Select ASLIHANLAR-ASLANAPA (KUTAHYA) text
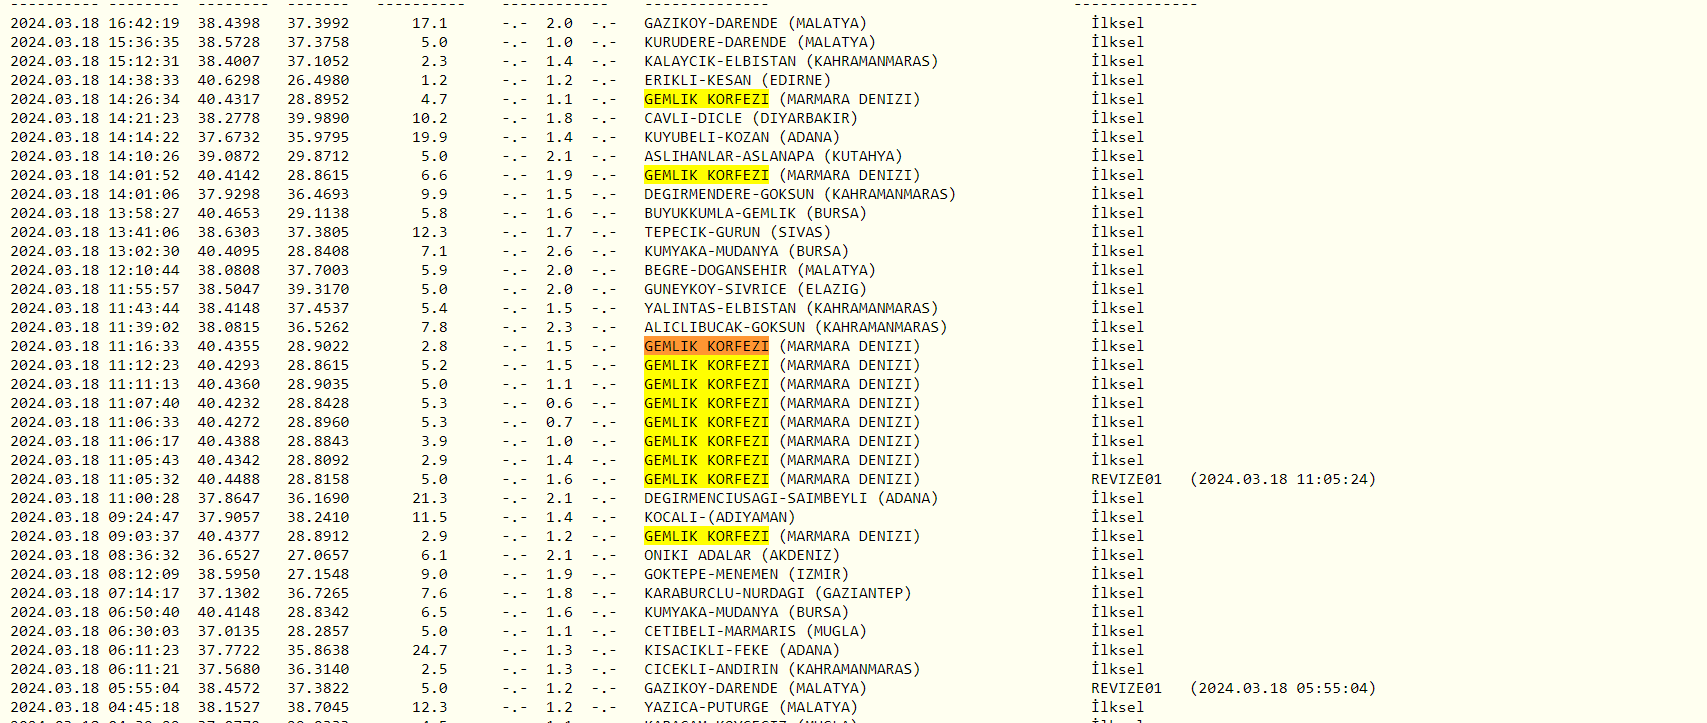 pyautogui.click(x=772, y=156)
